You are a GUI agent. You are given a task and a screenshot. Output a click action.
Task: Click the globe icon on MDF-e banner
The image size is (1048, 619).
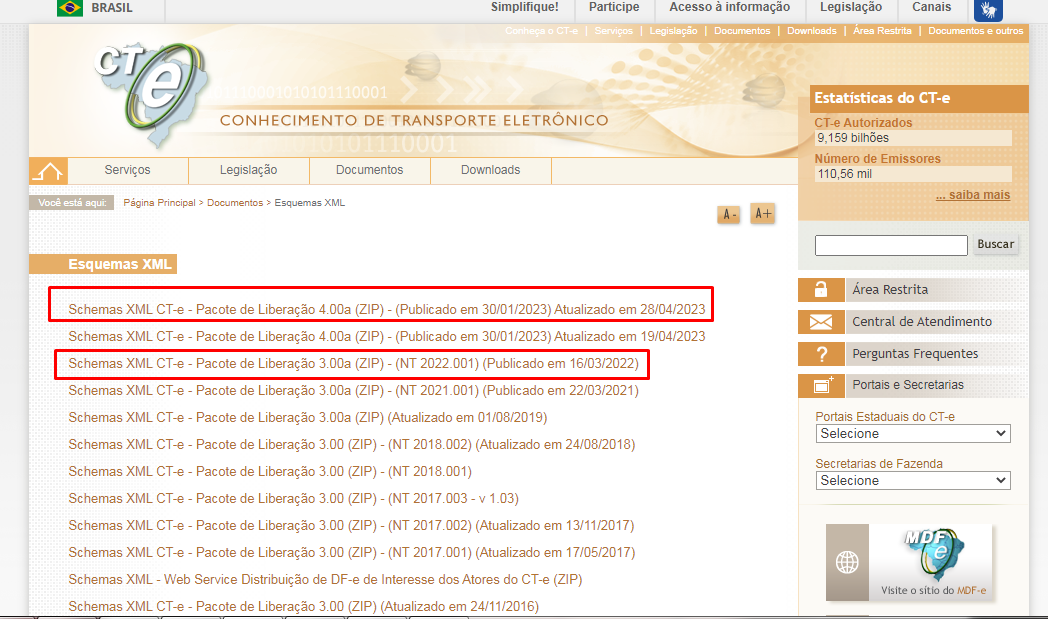[x=847, y=562]
